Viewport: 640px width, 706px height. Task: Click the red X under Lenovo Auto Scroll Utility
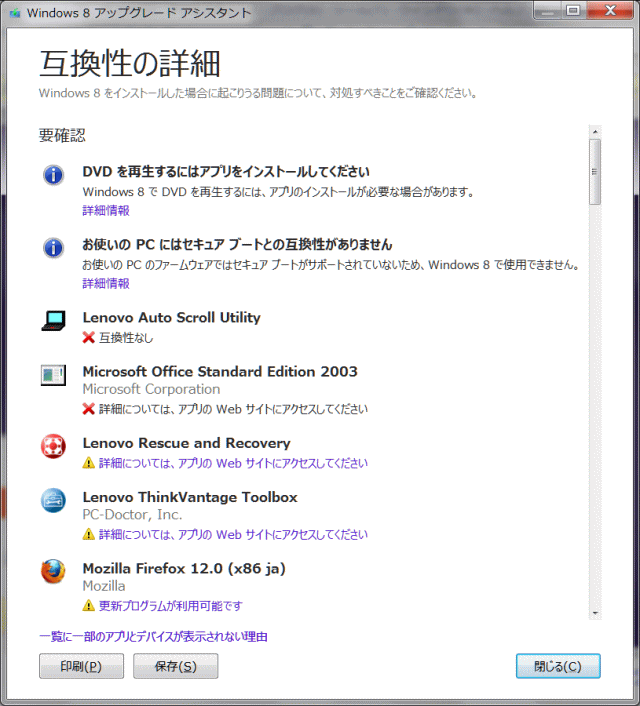(x=89, y=338)
